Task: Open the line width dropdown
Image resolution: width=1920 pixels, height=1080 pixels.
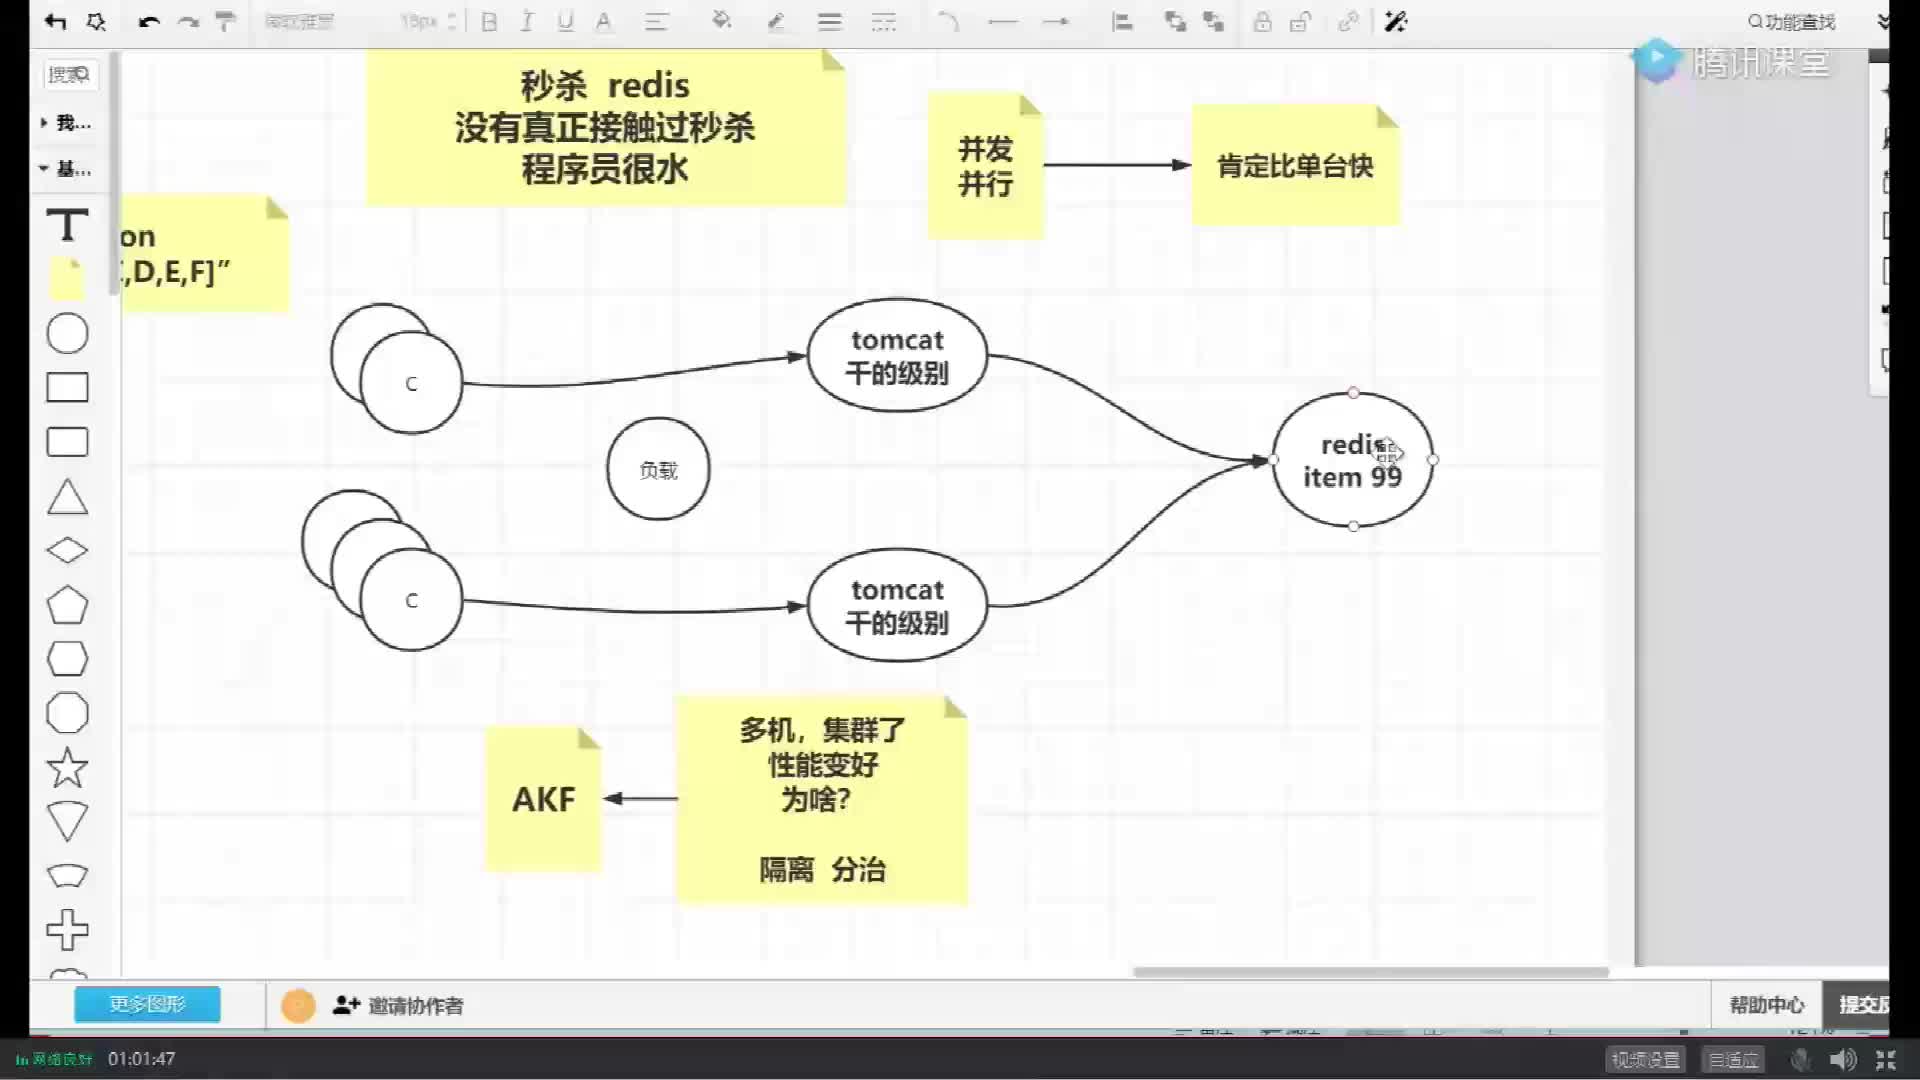Action: 830,22
